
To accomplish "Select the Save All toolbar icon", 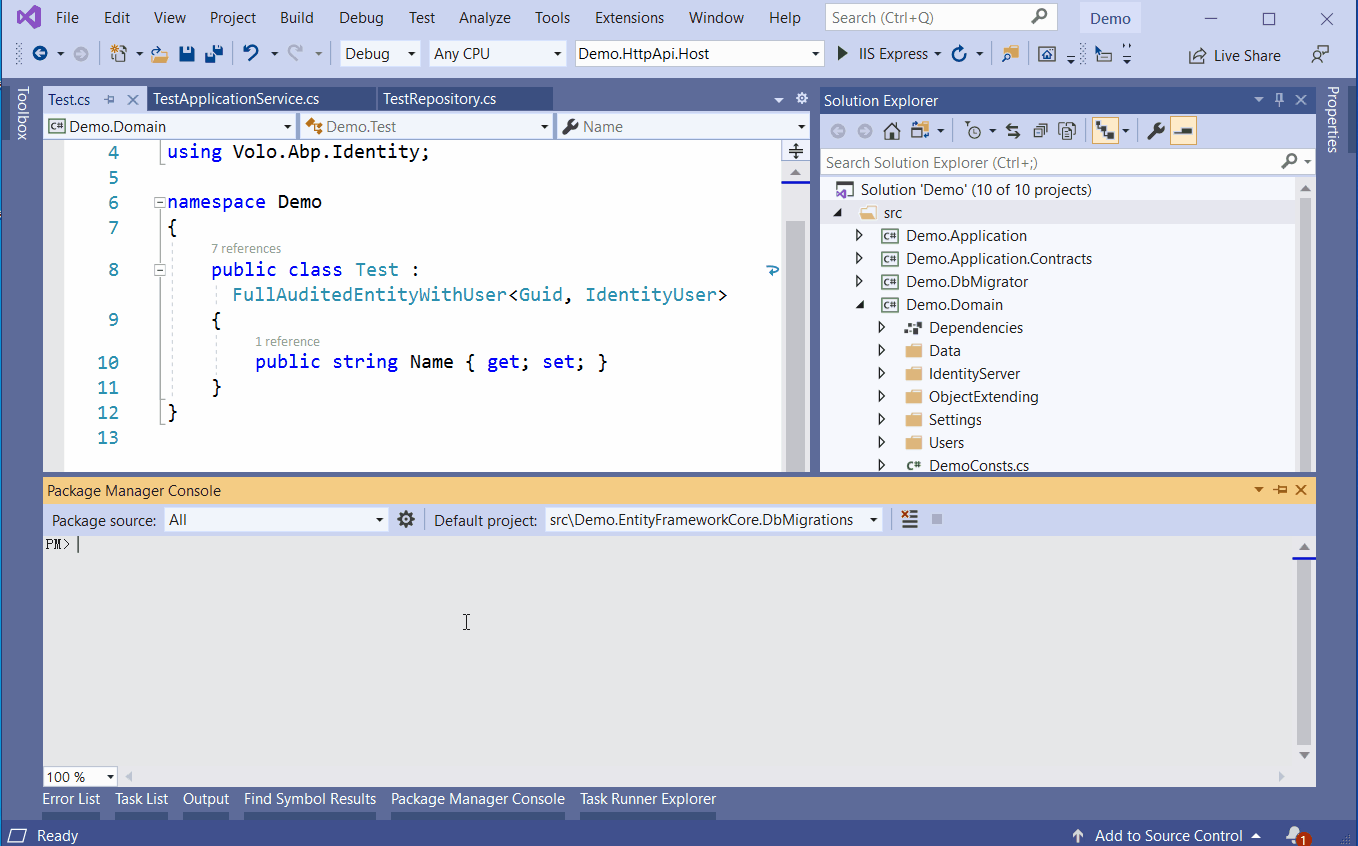I will (x=211, y=53).
